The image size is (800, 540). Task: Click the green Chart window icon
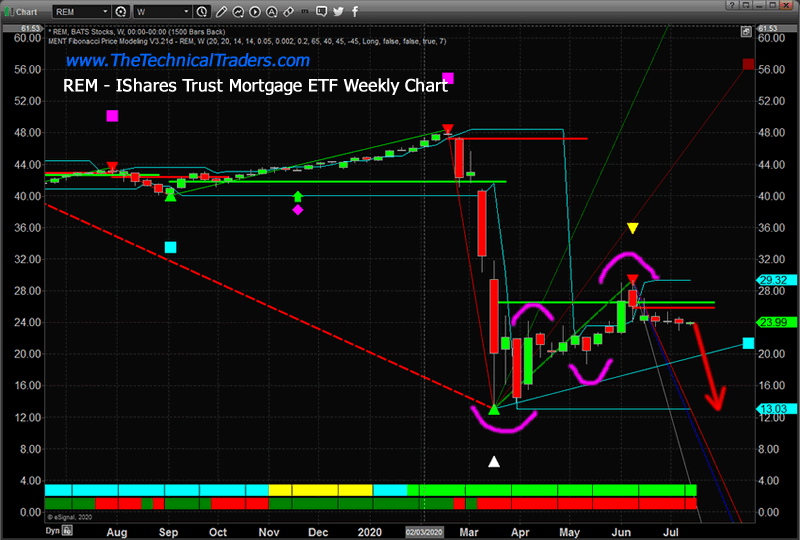point(9,11)
